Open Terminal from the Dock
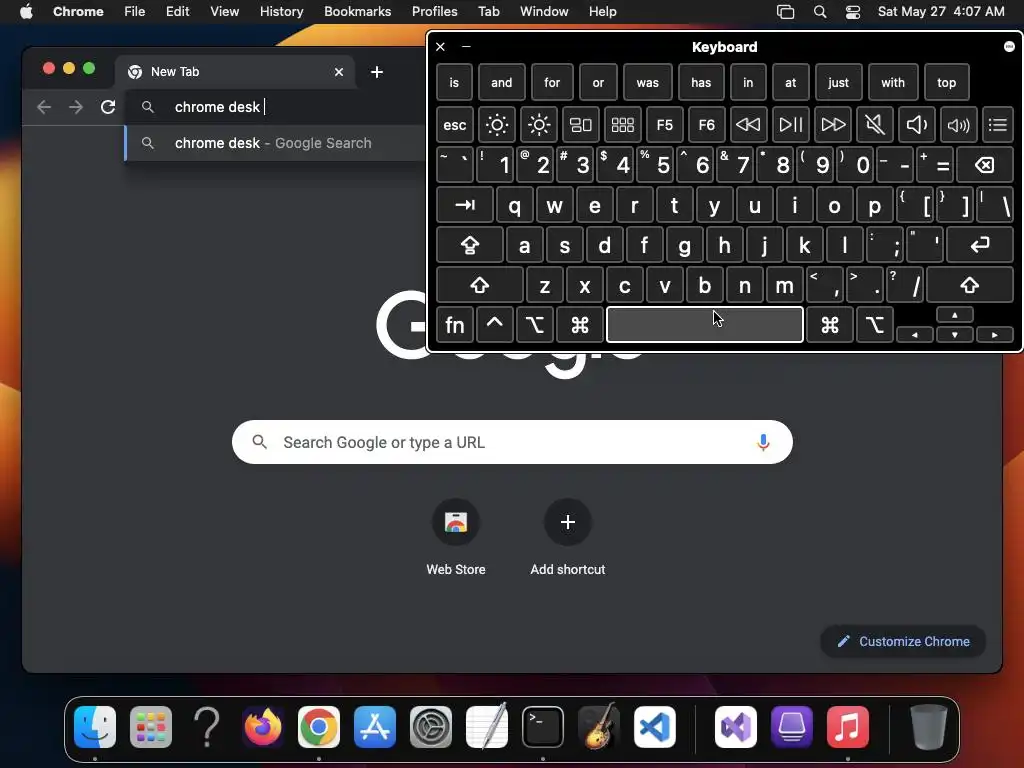The image size is (1024, 768). [x=543, y=726]
